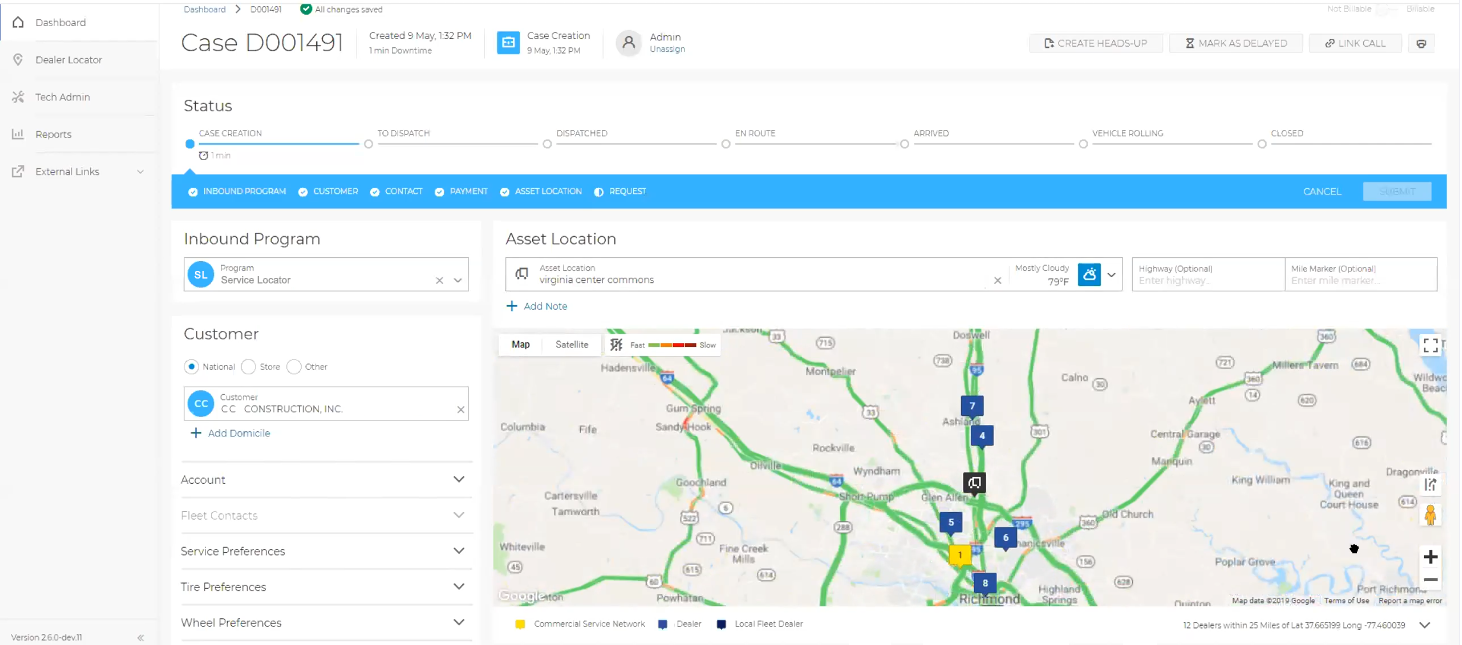Expand the Account section
The width and height of the screenshot is (1462, 645).
[459, 480]
